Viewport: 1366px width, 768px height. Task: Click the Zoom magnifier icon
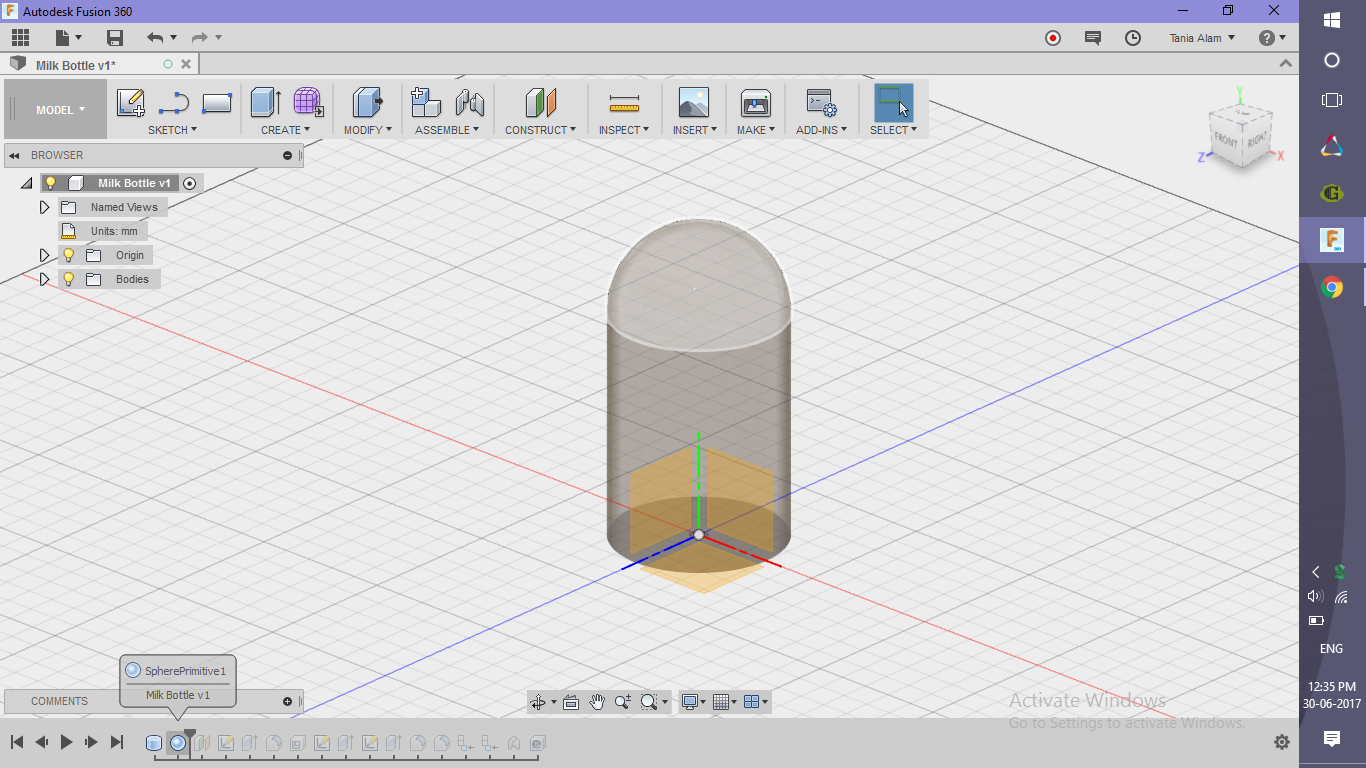[622, 702]
